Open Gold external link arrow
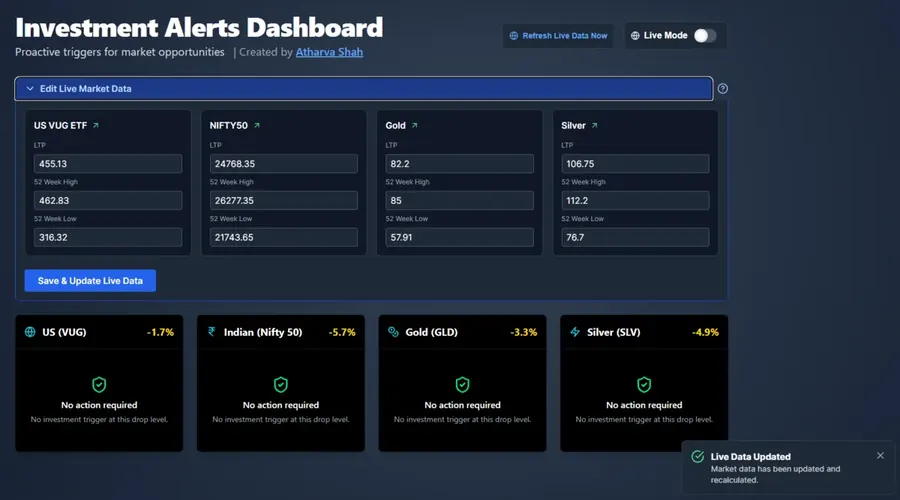This screenshot has height=500, width=900. pos(414,125)
